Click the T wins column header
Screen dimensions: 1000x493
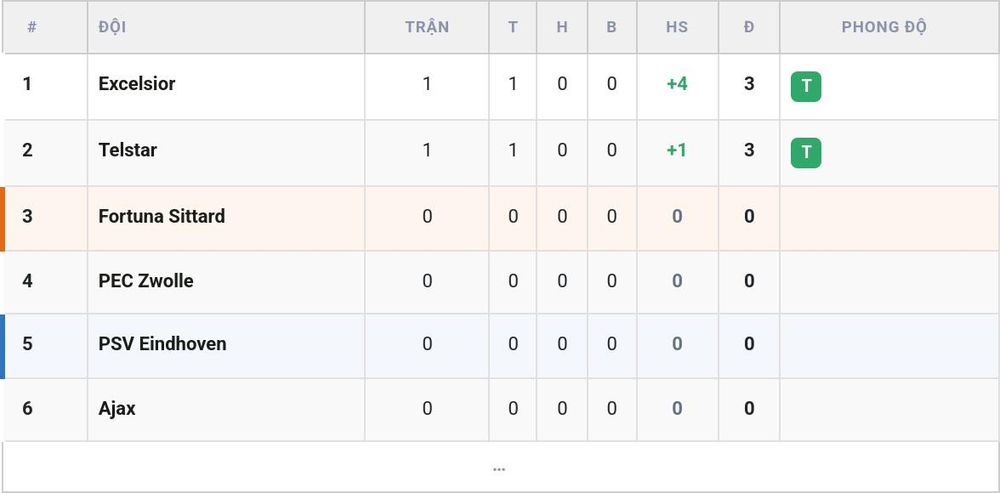(x=513, y=27)
